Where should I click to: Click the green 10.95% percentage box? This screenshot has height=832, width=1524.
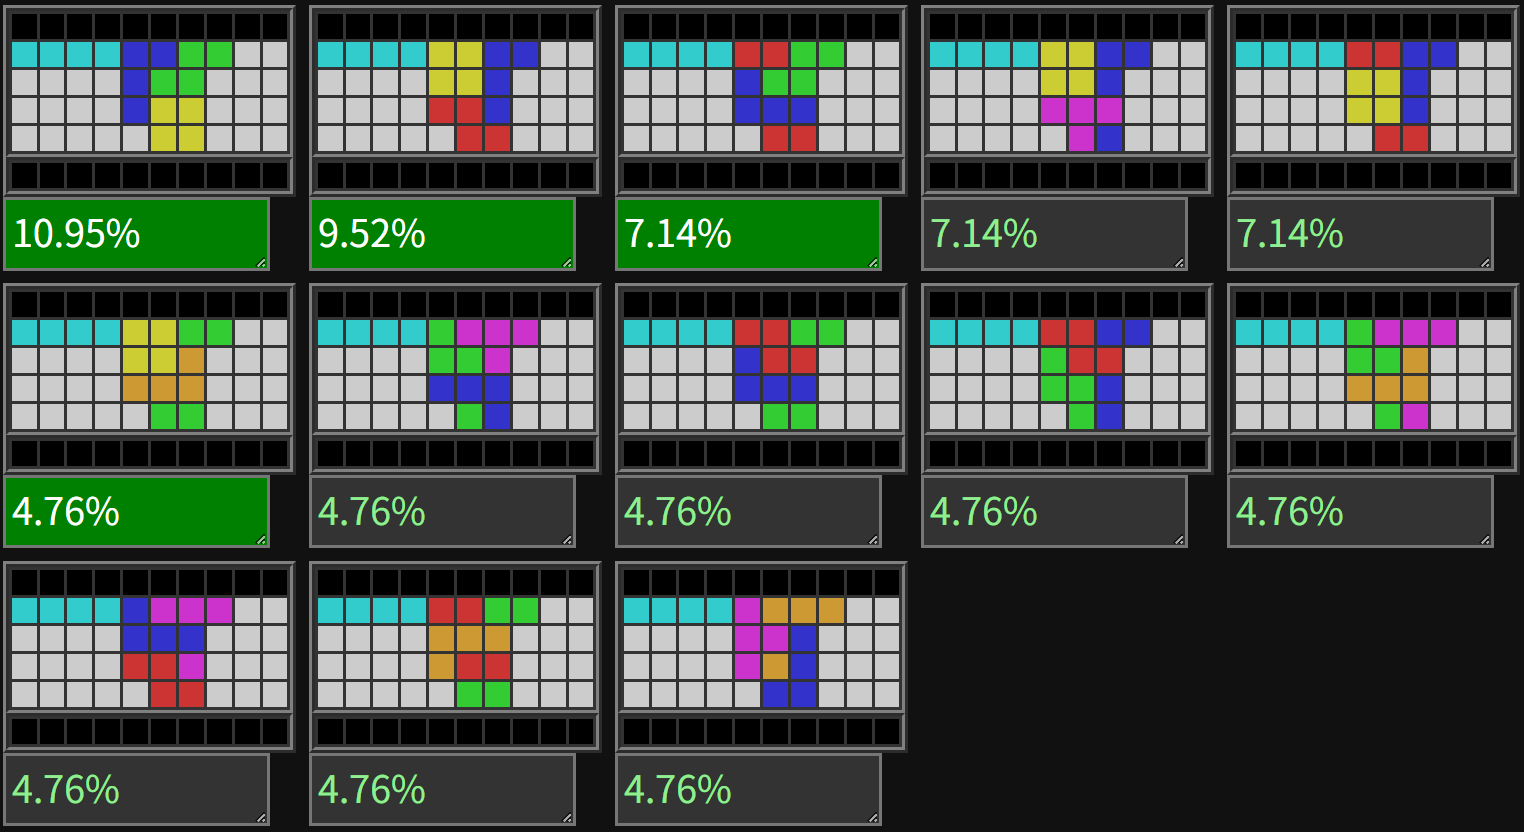tap(137, 234)
